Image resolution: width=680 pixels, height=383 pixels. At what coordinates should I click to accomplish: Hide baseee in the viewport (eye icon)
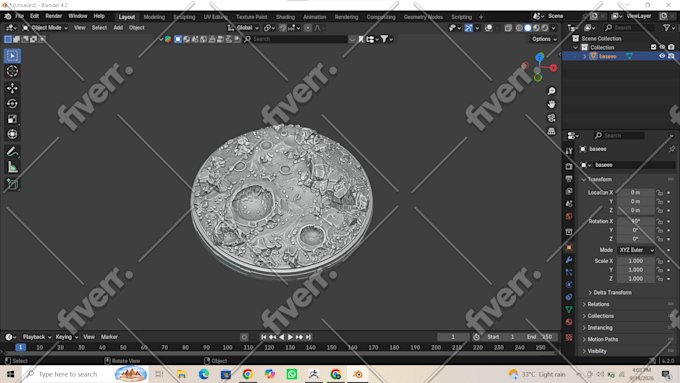pyautogui.click(x=662, y=56)
